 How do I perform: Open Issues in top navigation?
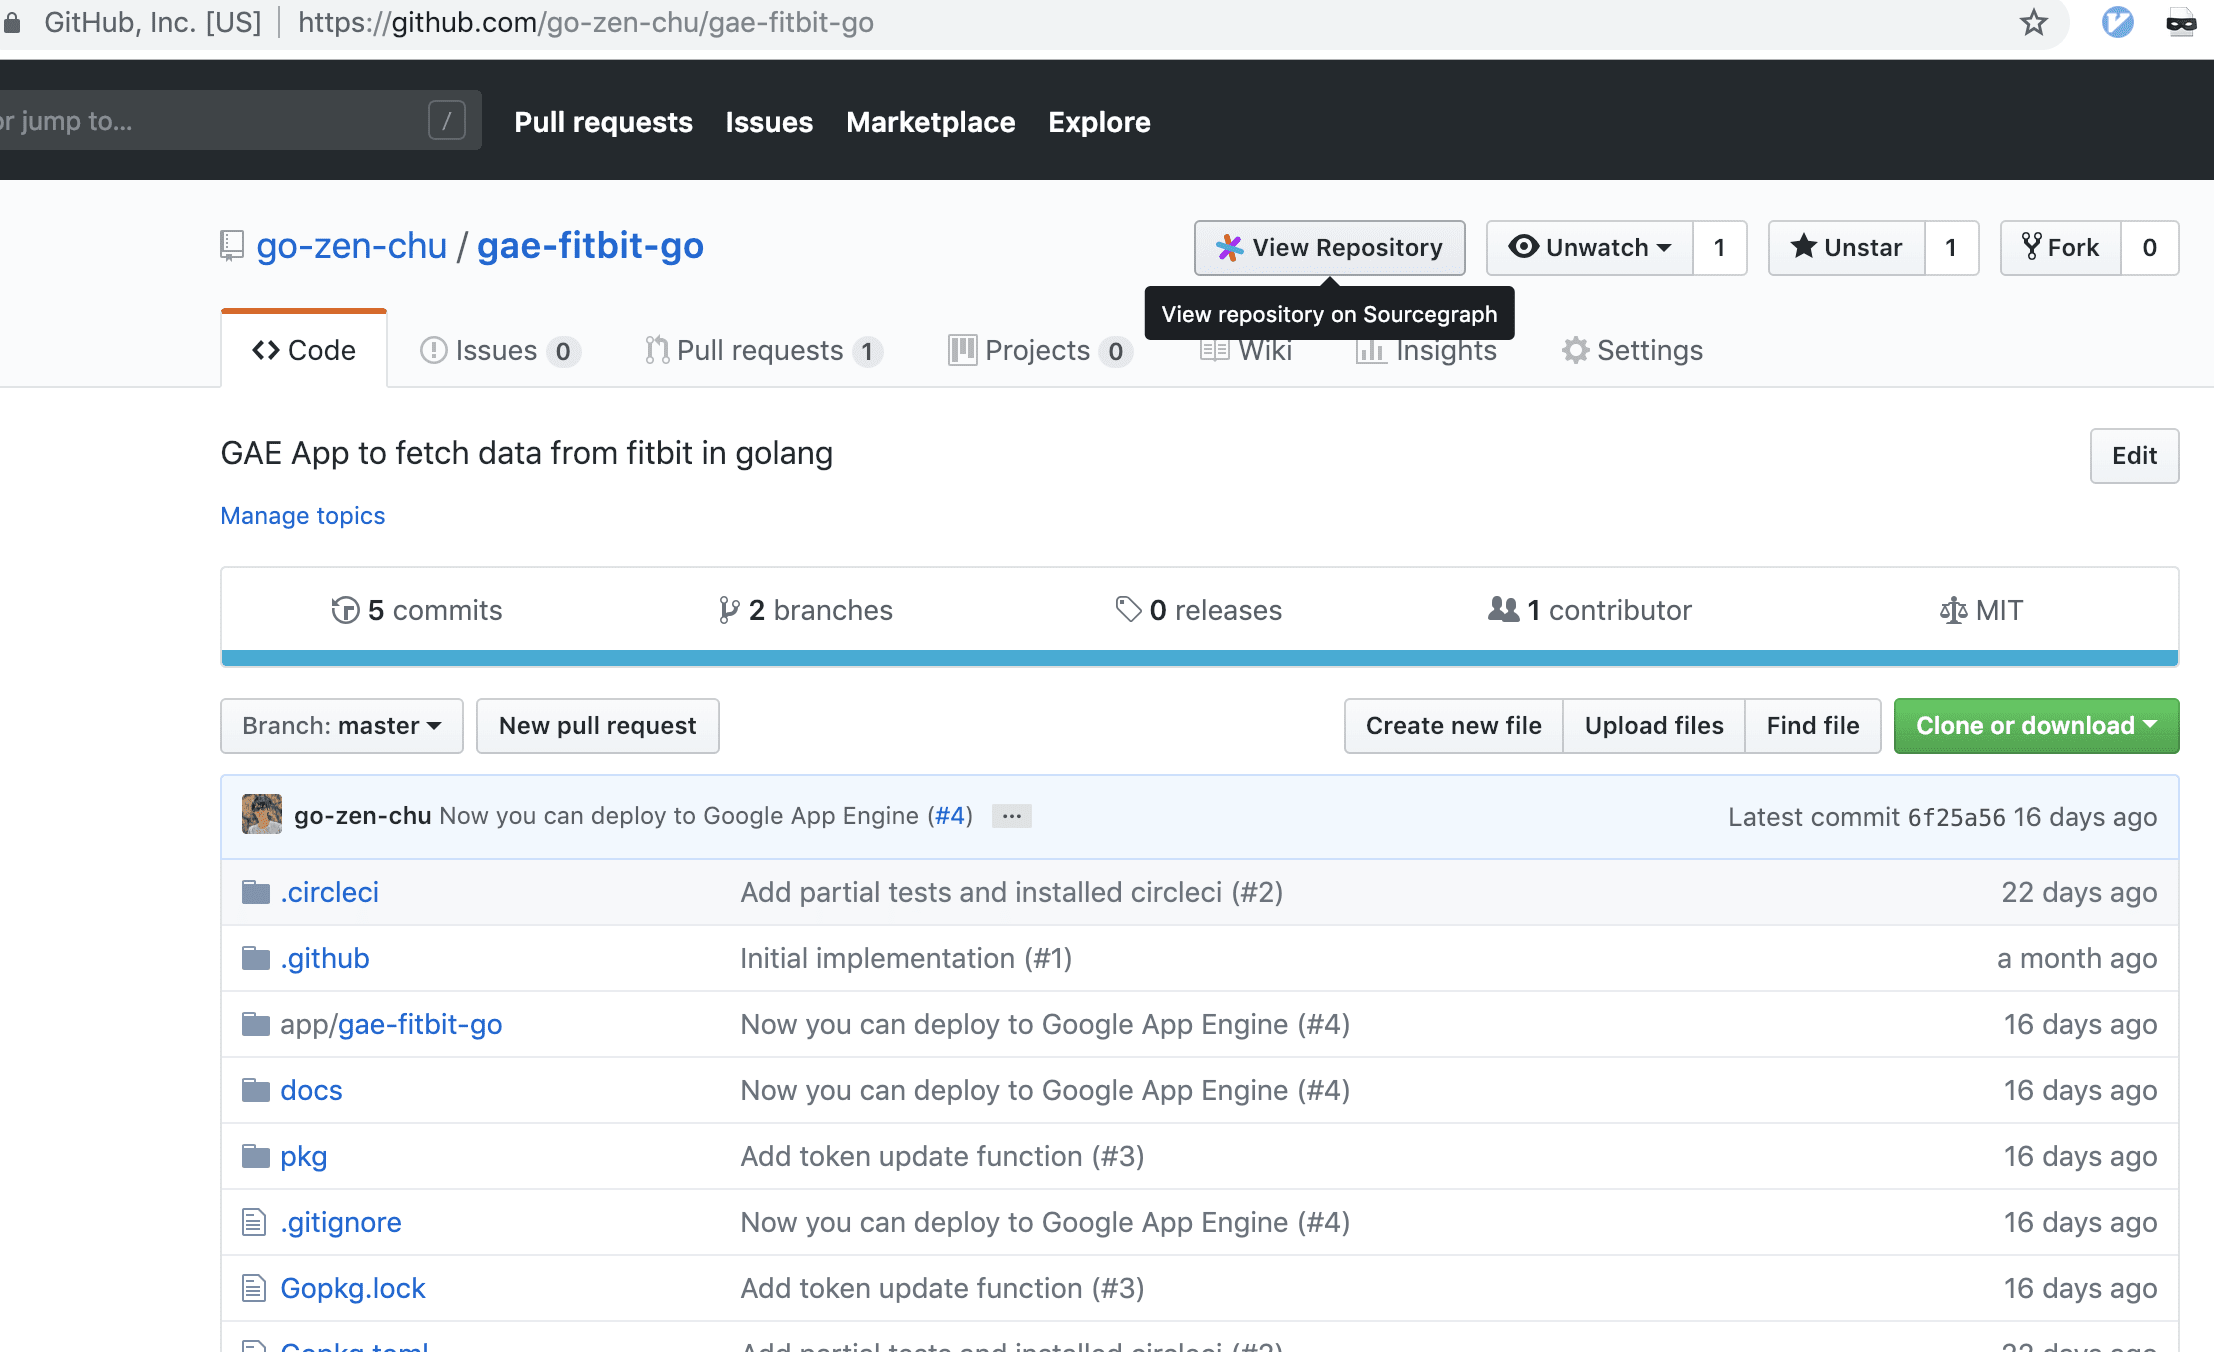click(769, 122)
